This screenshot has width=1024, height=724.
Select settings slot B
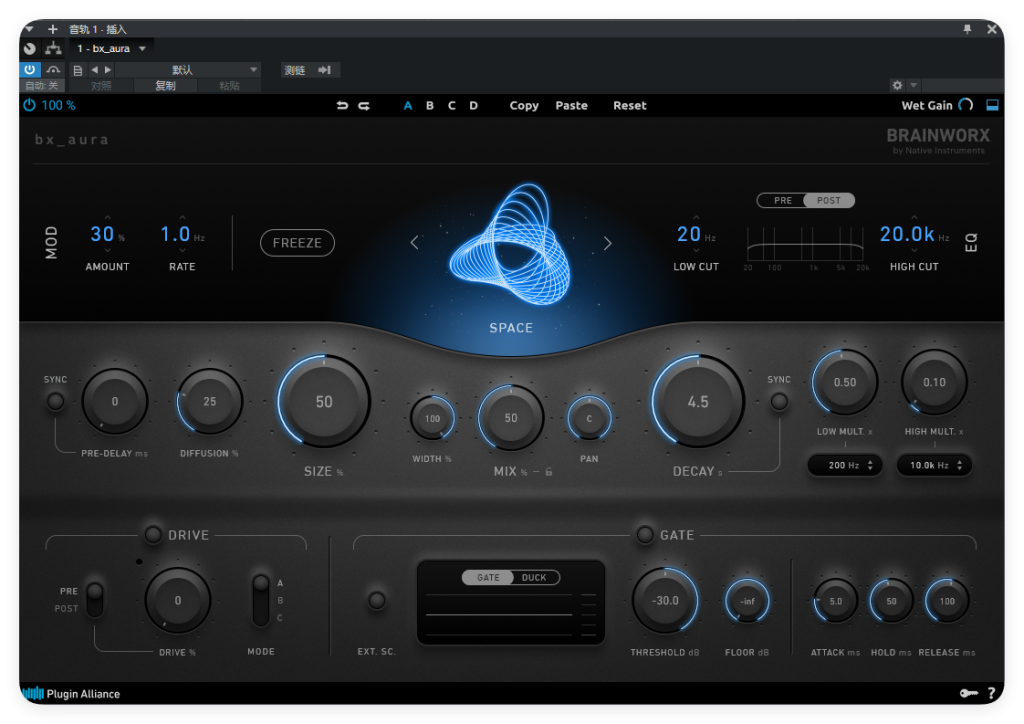430,106
